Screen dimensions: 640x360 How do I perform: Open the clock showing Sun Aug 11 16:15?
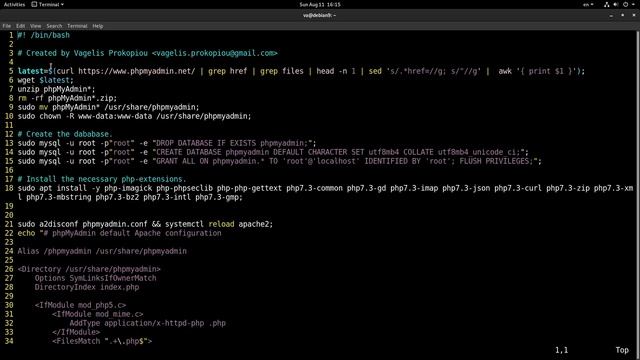pyautogui.click(x=320, y=4)
